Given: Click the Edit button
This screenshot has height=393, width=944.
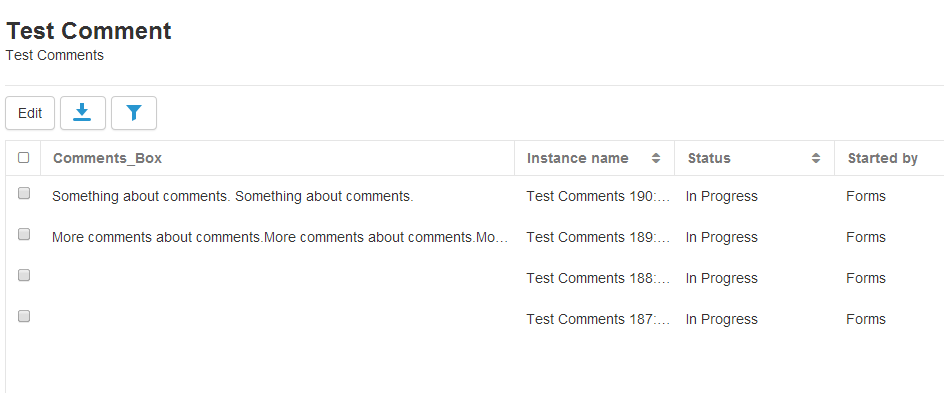Looking at the screenshot, I should point(30,113).
